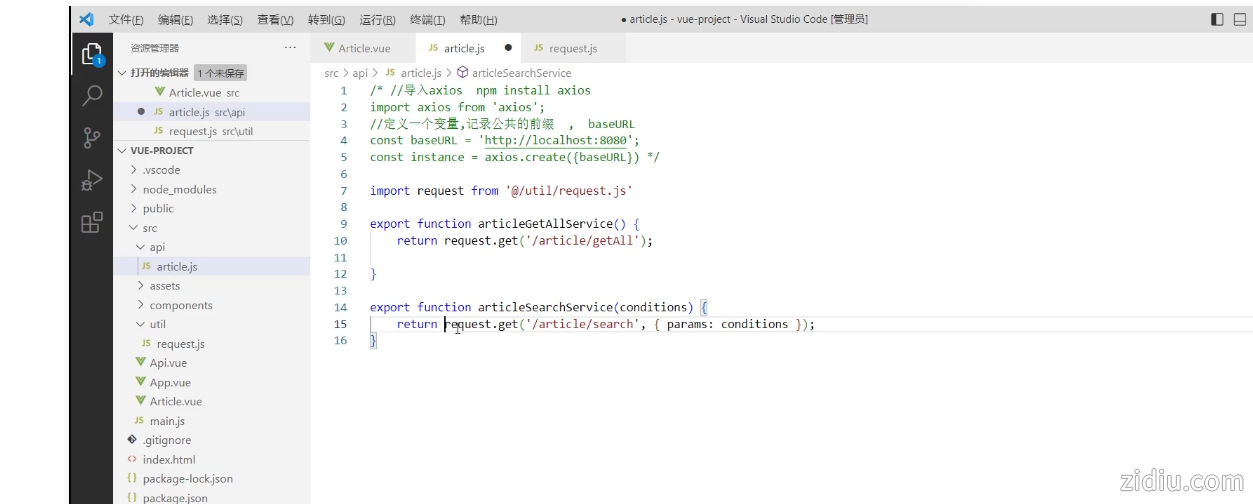1253x504 pixels.
Task: Open the Explorer view in activity bar
Action: tap(91, 55)
